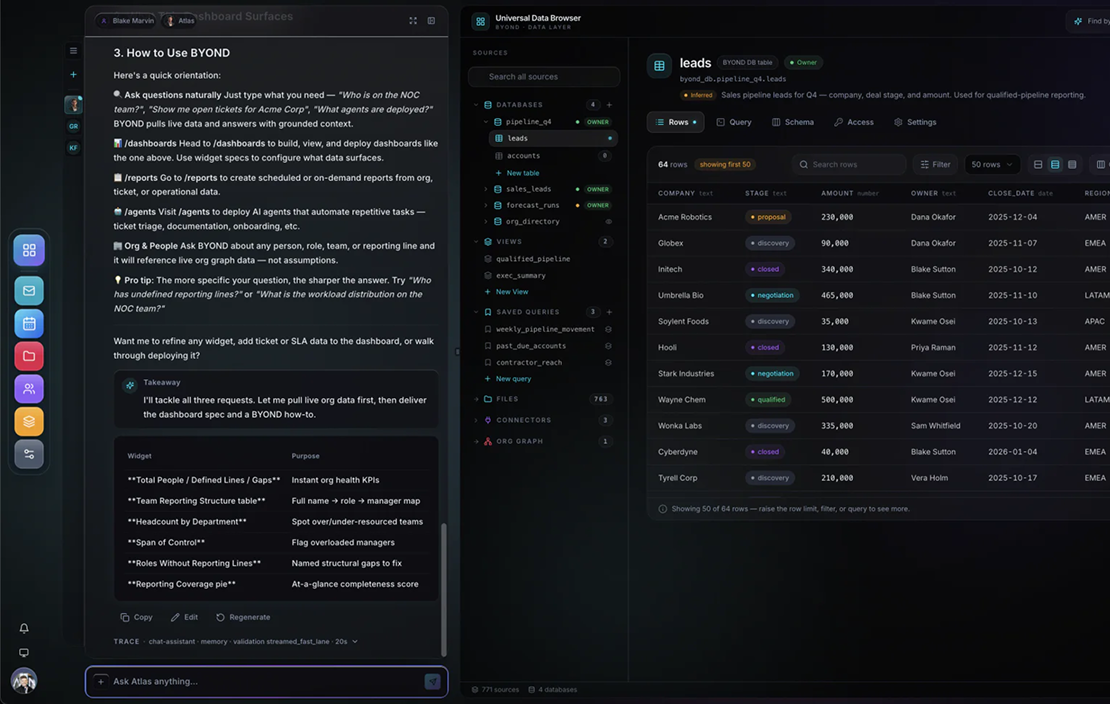The width and height of the screenshot is (1110, 704).
Task: Add a database with the plus icon
Action: (x=609, y=105)
